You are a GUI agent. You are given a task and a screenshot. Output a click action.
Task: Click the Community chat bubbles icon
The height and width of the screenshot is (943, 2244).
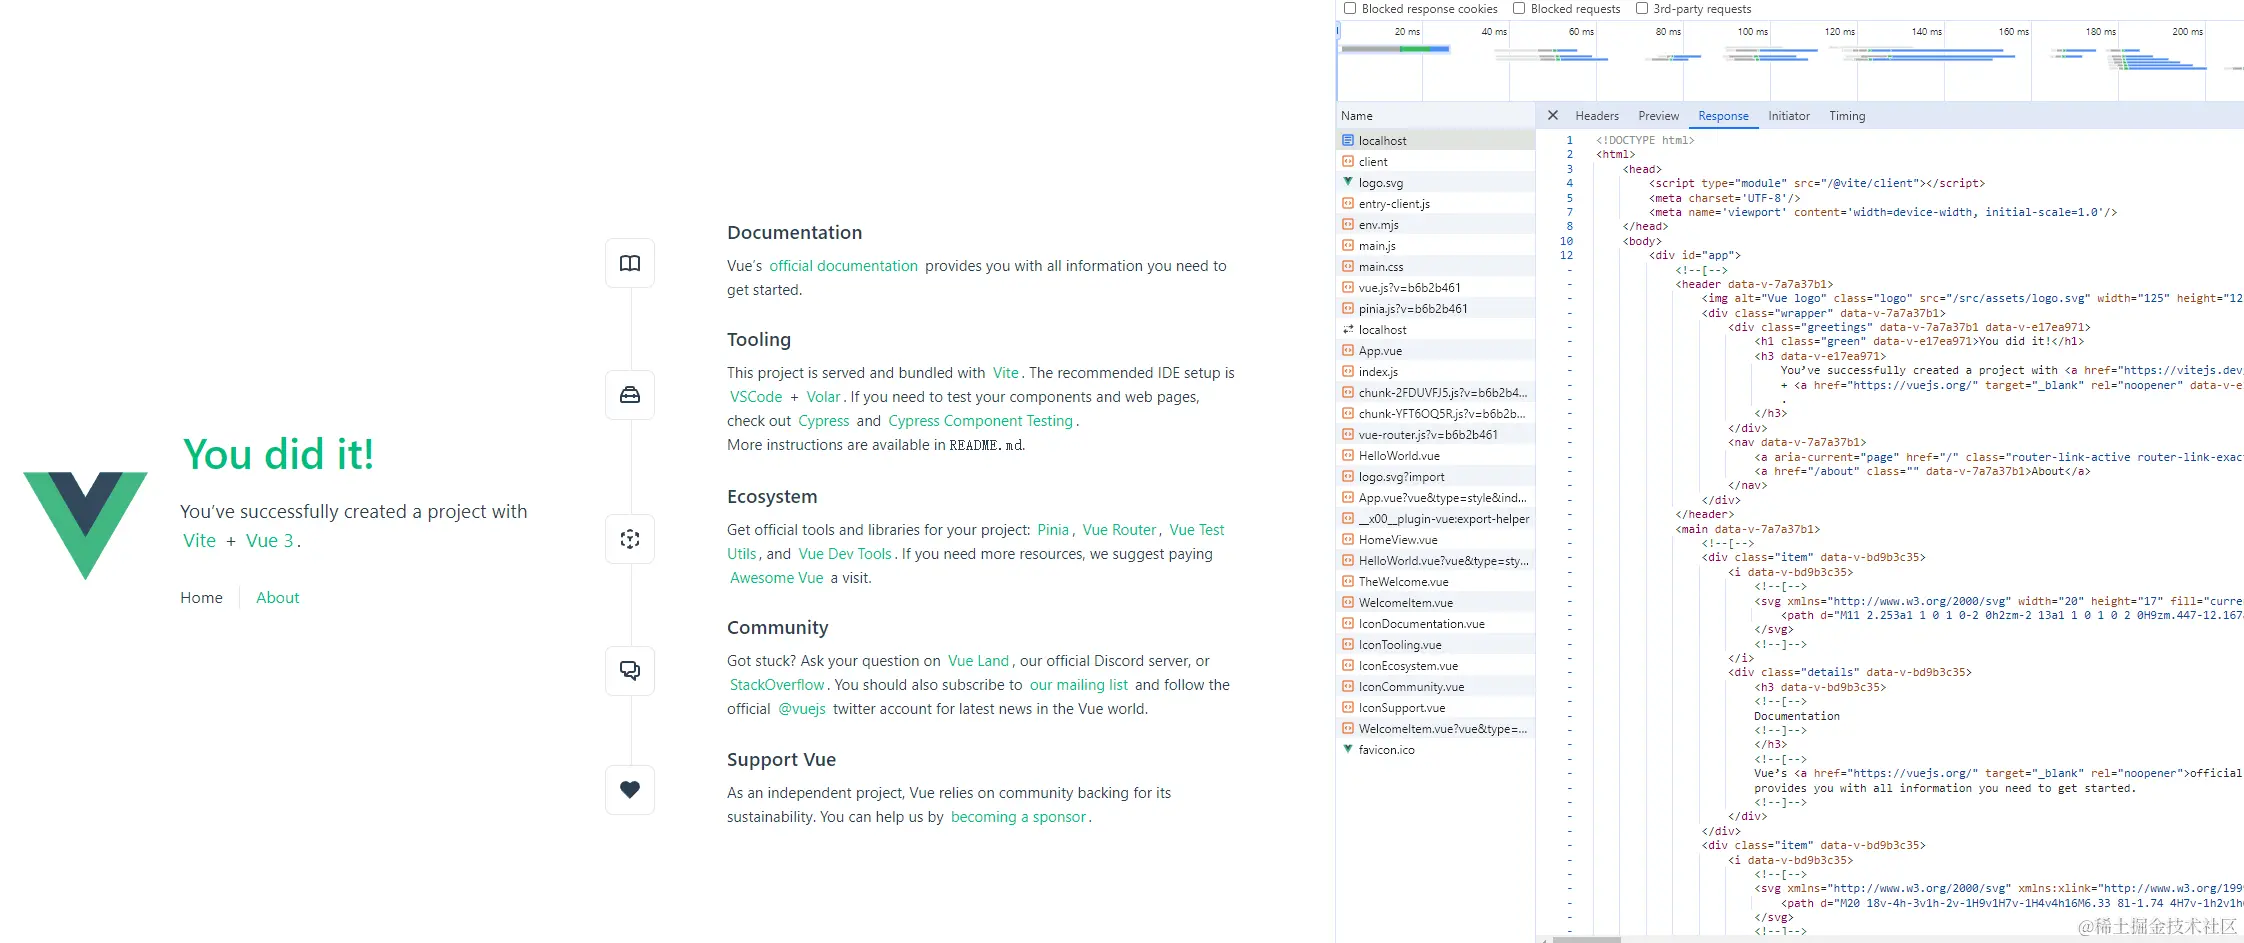630,670
